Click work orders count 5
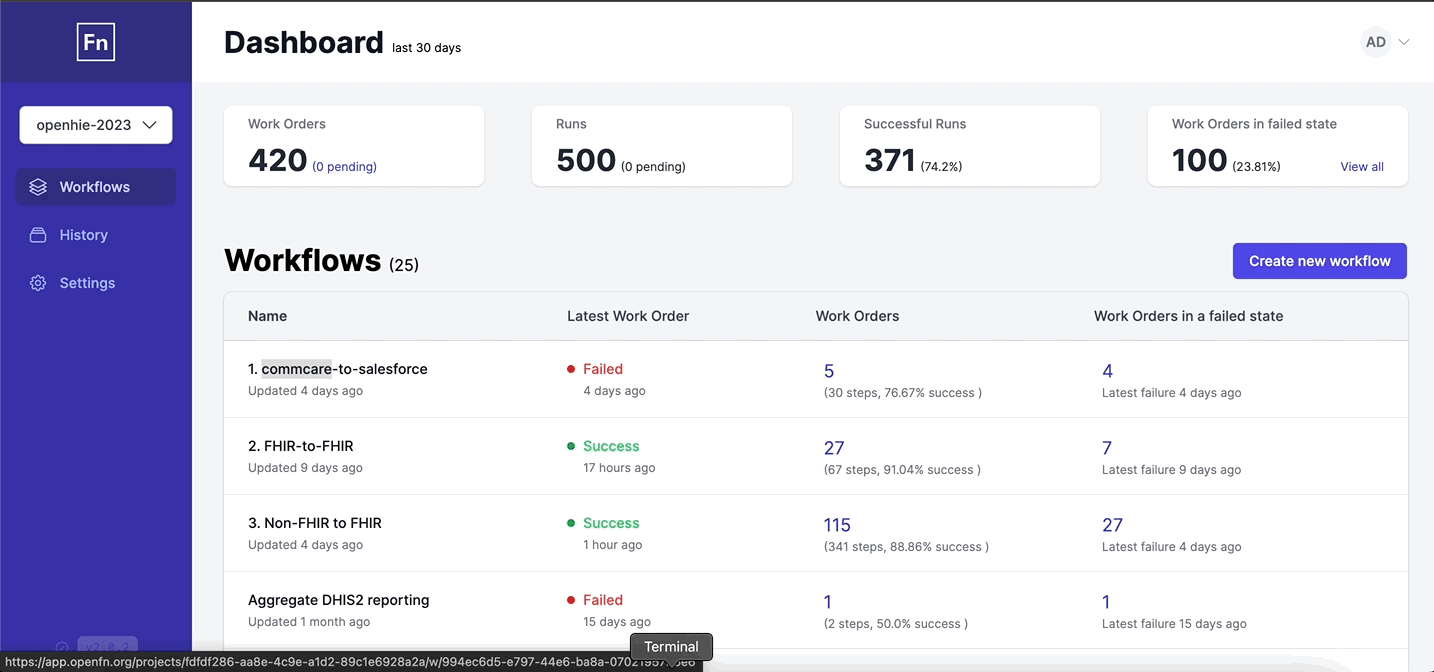1434x672 pixels. coord(829,371)
